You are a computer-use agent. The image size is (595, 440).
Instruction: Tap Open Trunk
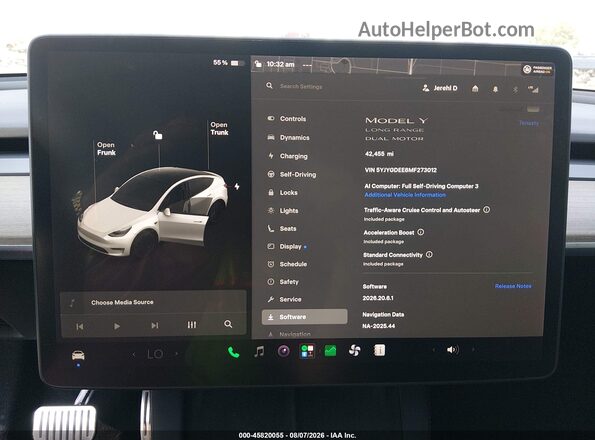click(x=219, y=129)
